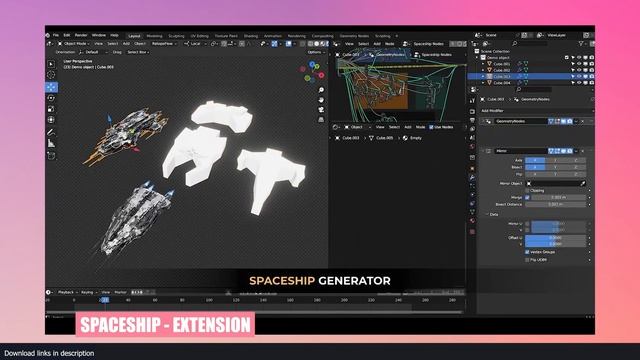The width and height of the screenshot is (640, 360).
Task: Expand the Cube.002 tree item
Action: (x=483, y=70)
